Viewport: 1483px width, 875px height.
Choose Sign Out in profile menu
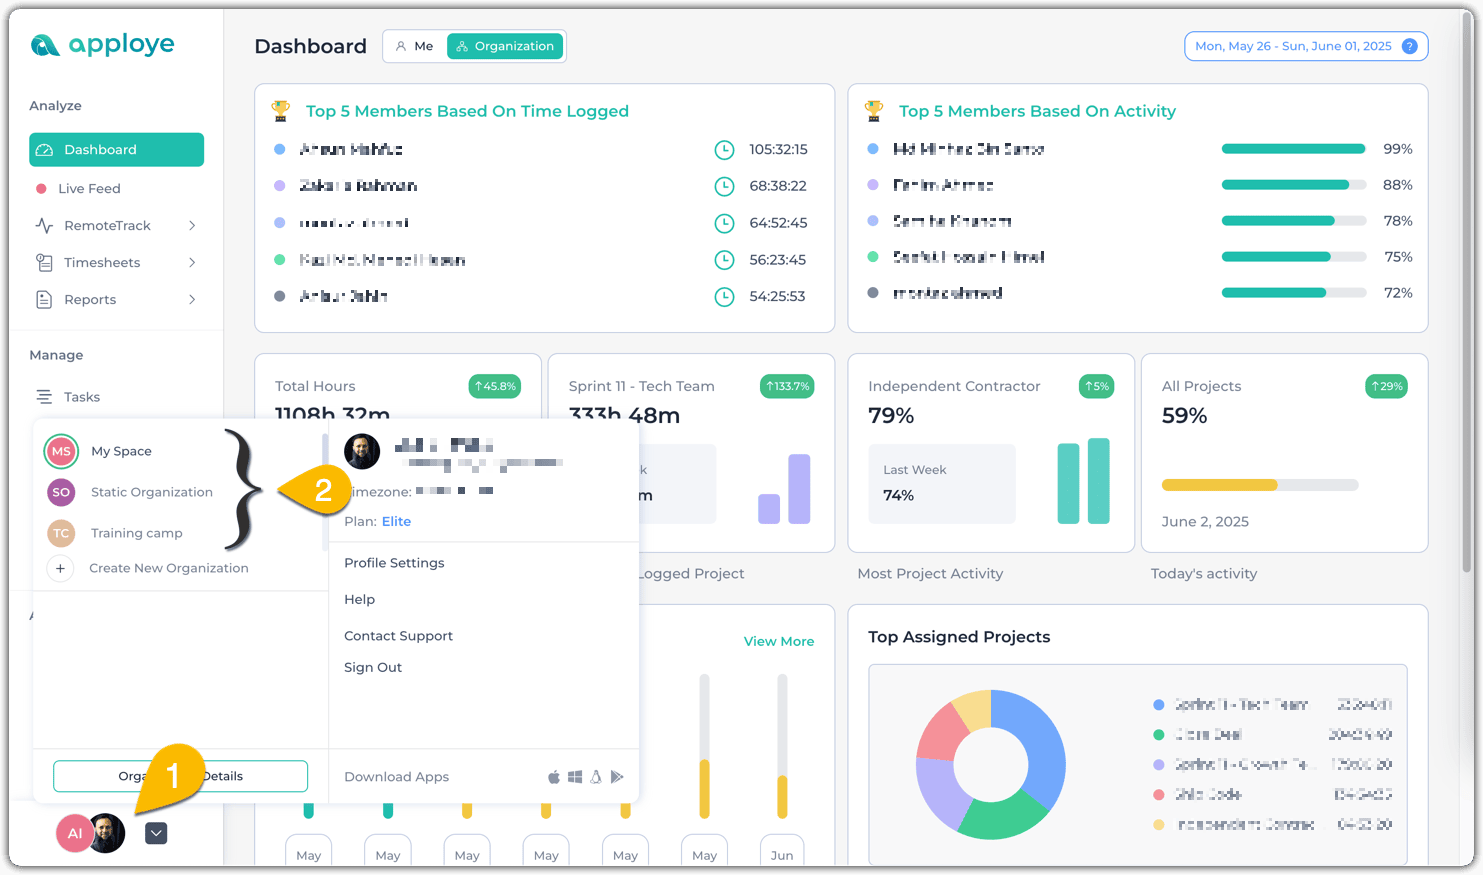point(373,668)
